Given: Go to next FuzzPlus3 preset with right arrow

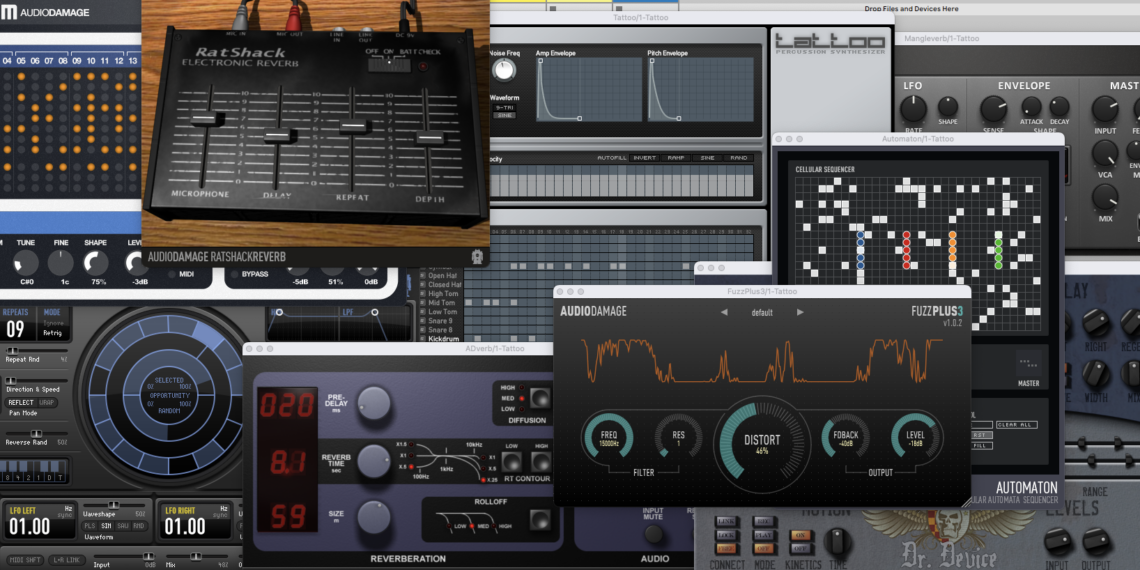Looking at the screenshot, I should [x=800, y=312].
